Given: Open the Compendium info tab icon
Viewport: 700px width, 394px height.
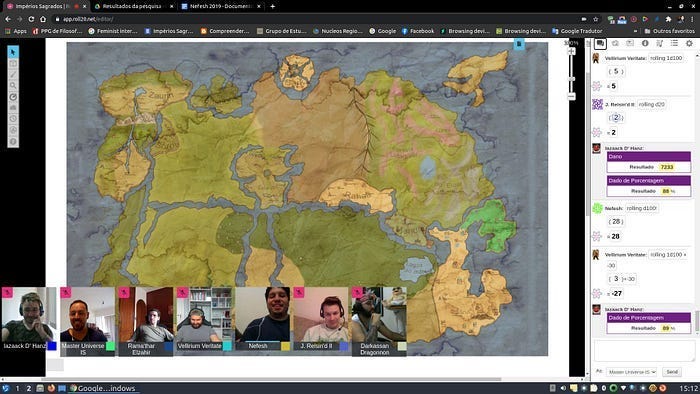Looking at the screenshot, I should coord(645,43).
